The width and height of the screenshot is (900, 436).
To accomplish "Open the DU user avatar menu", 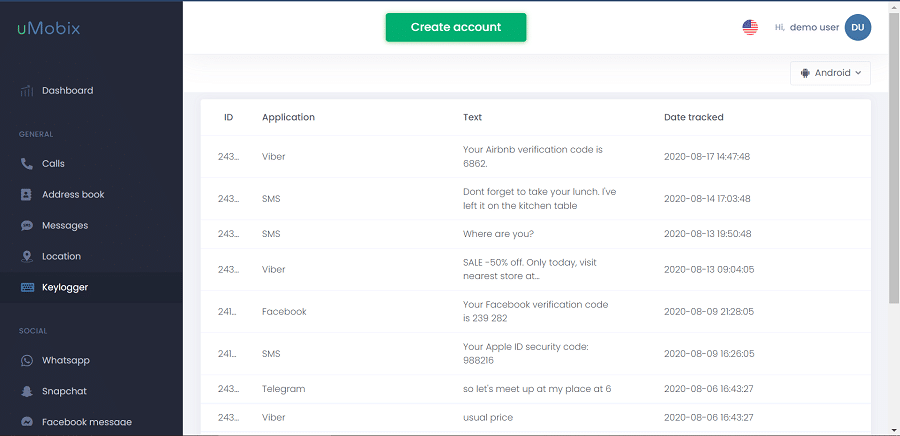I will pyautogui.click(x=858, y=28).
